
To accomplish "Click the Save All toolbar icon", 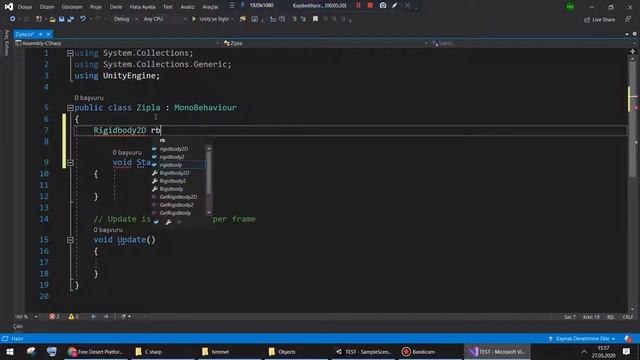I will 71,19.
